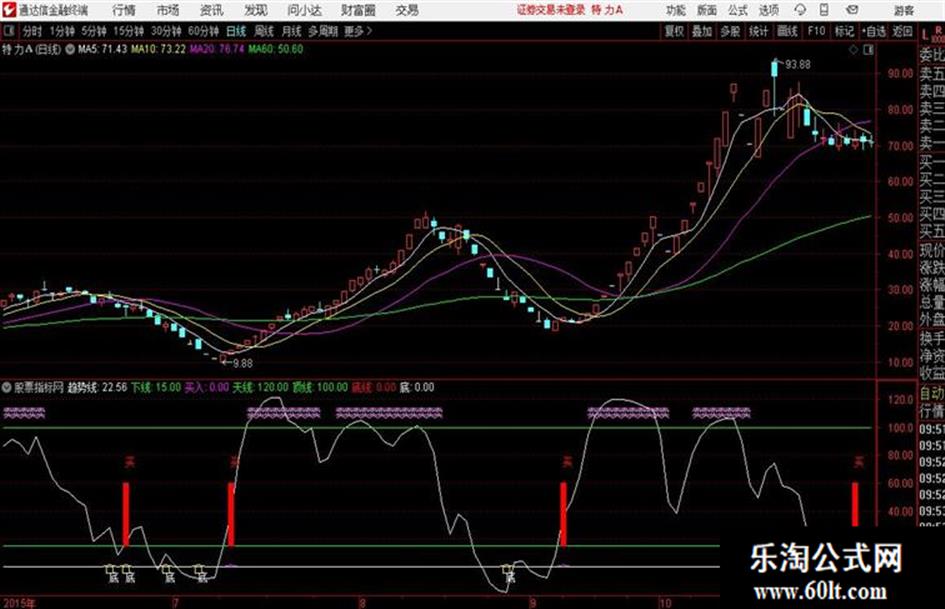Click the customer service headset icon
This screenshot has height=609, width=945.
(x=800, y=10)
